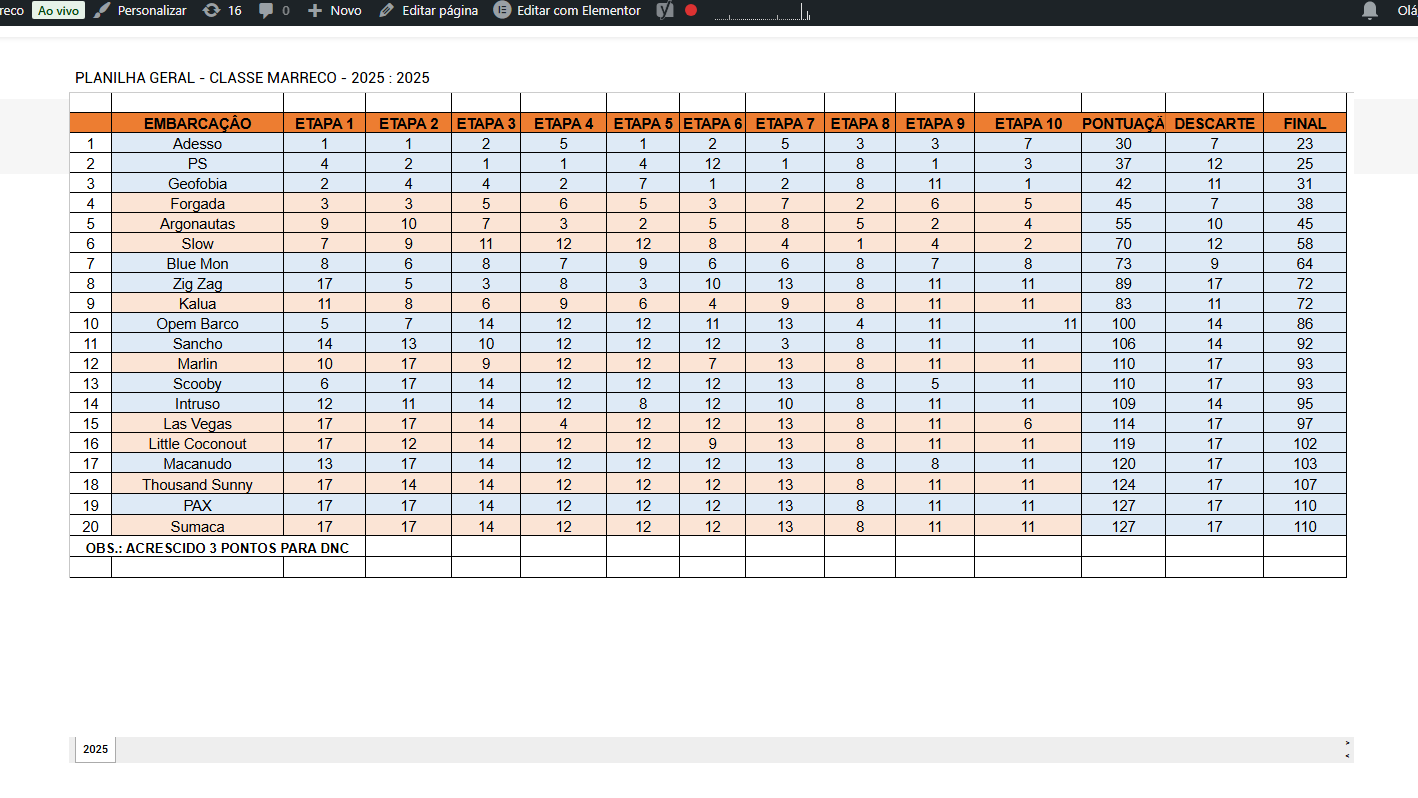Viewport: 1418px width, 798px height.
Task: Select the Adesso boat name cell
Action: 197,144
